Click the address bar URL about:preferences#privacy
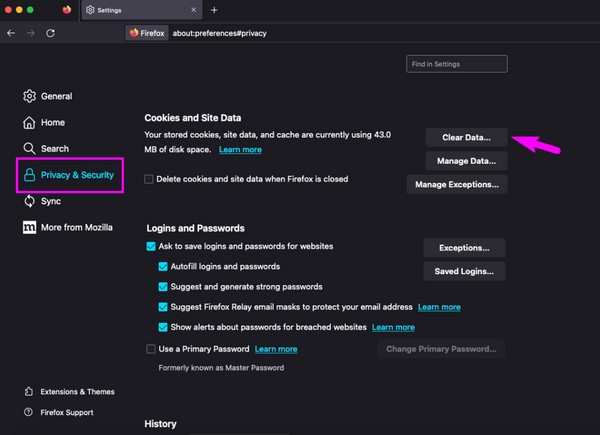This screenshot has width=600, height=435. click(x=220, y=33)
